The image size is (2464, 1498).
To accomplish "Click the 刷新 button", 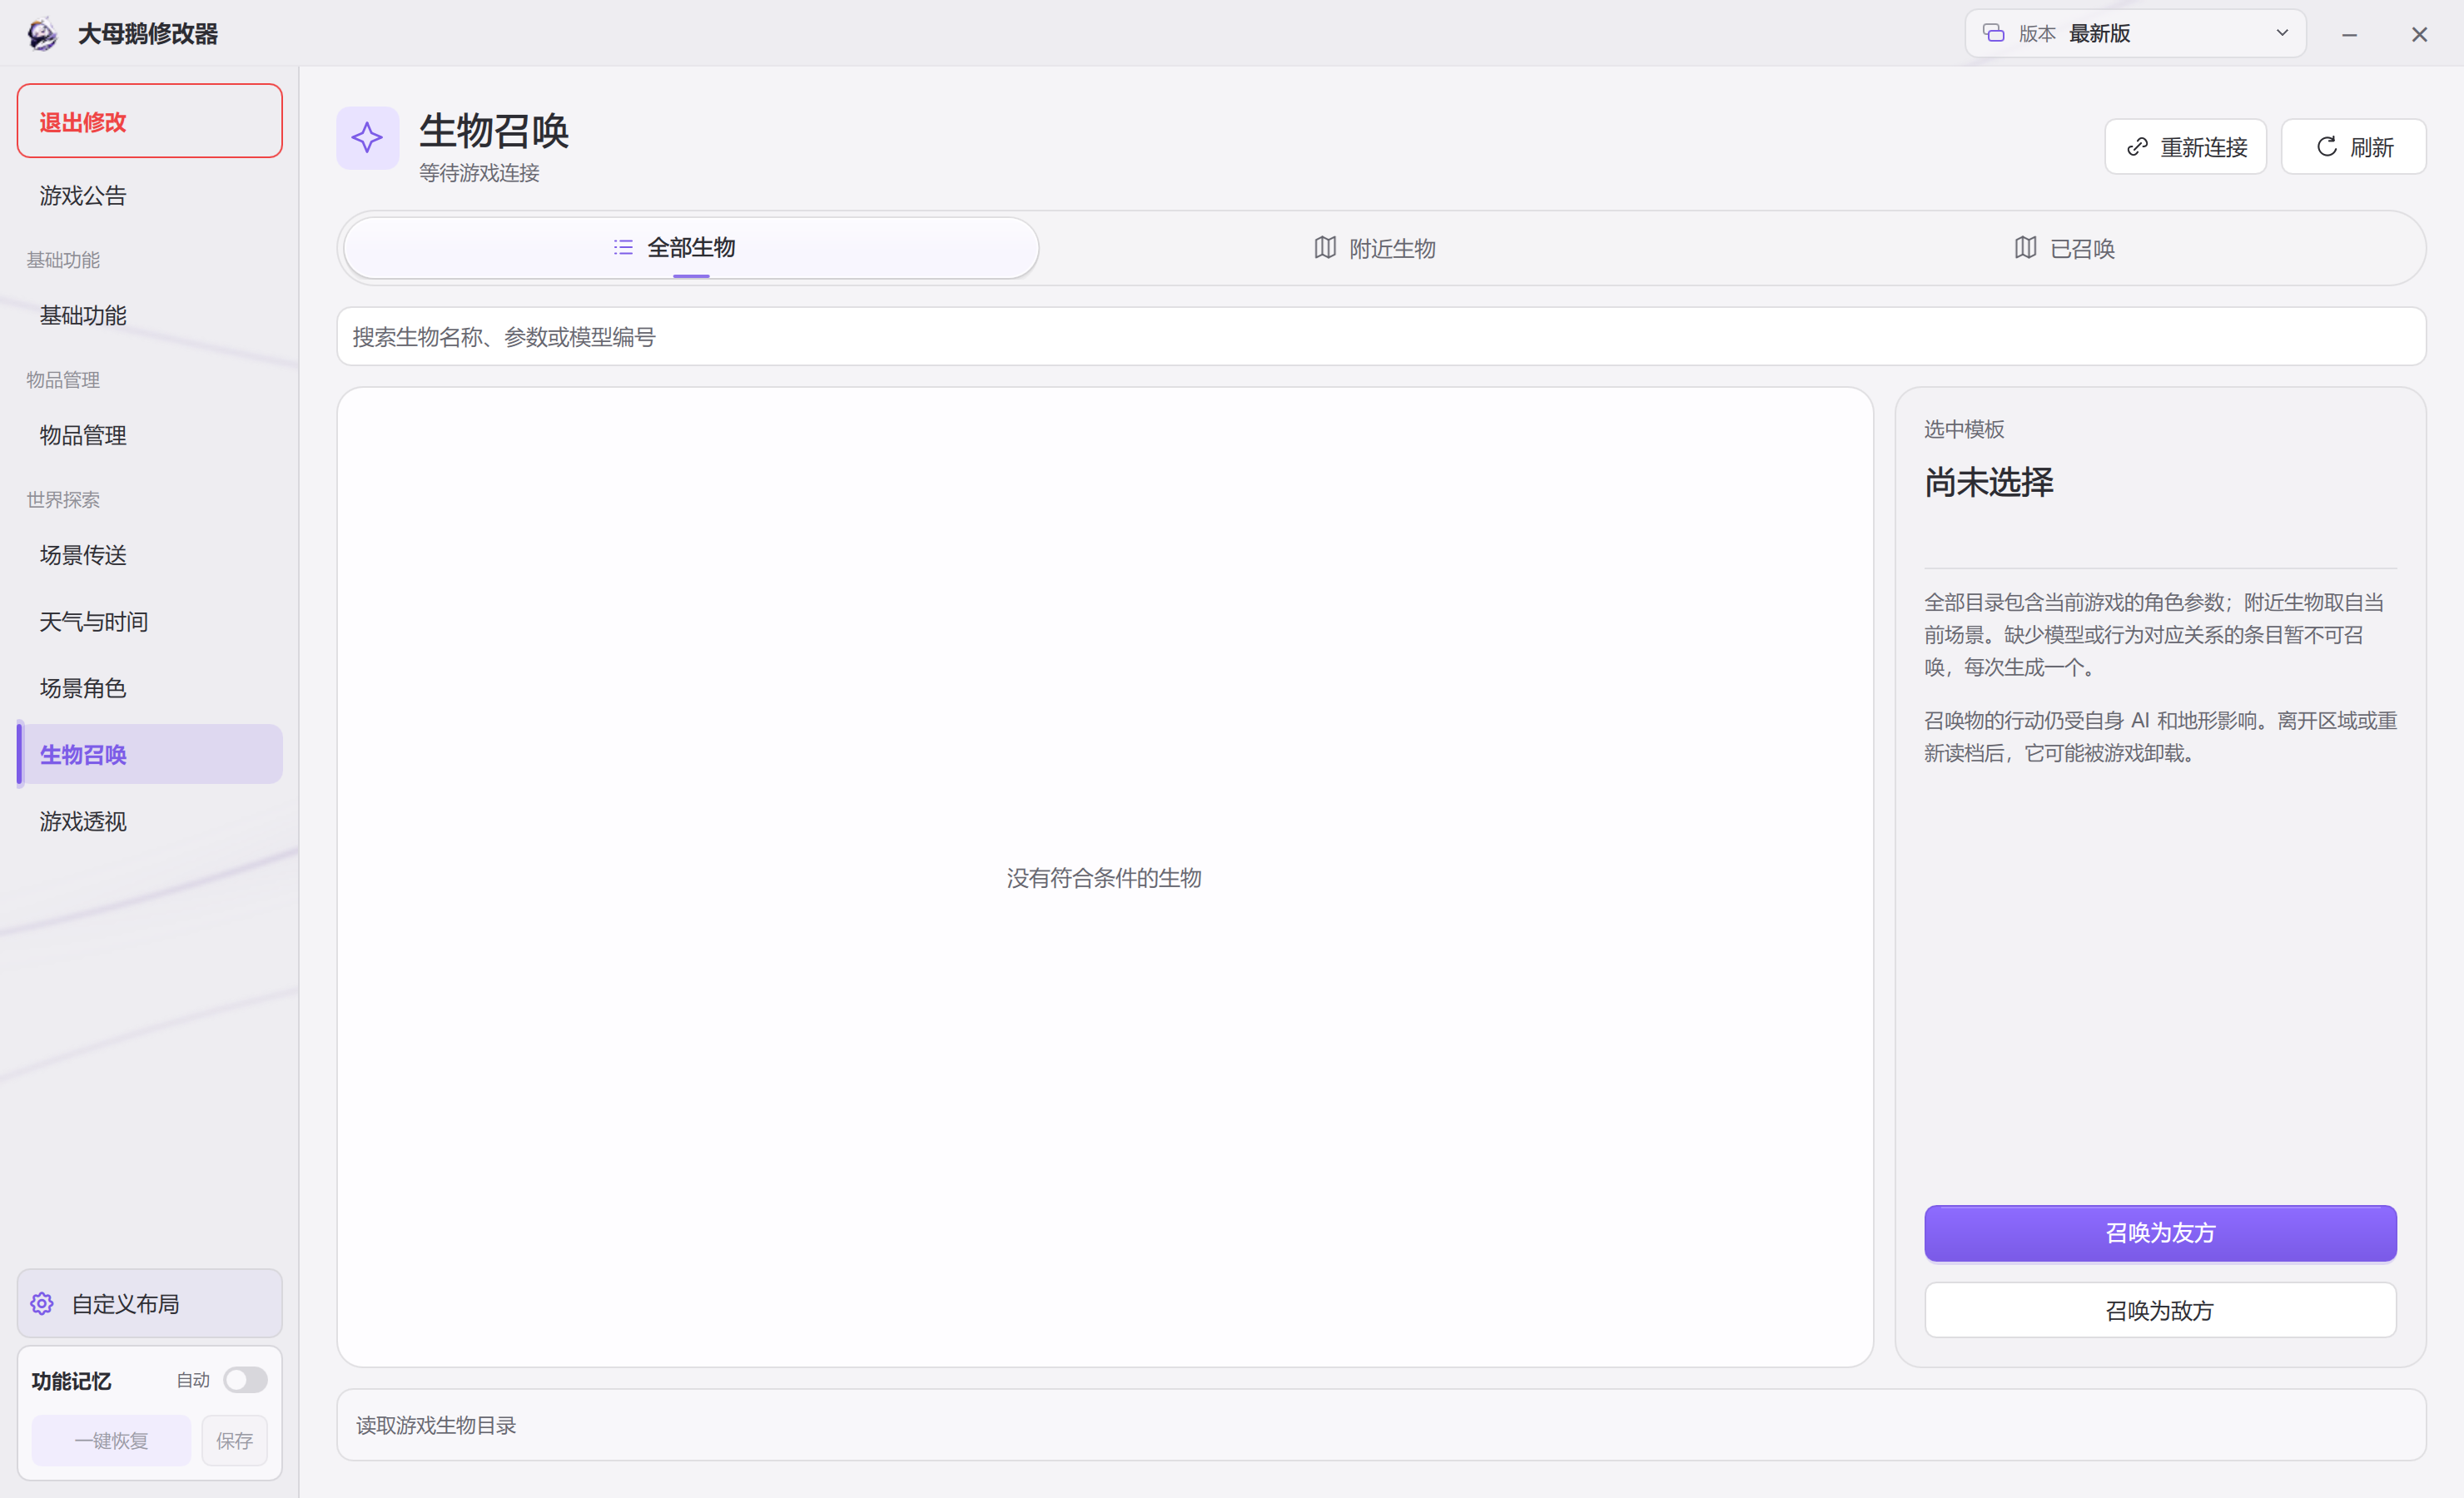I will 2353,147.
